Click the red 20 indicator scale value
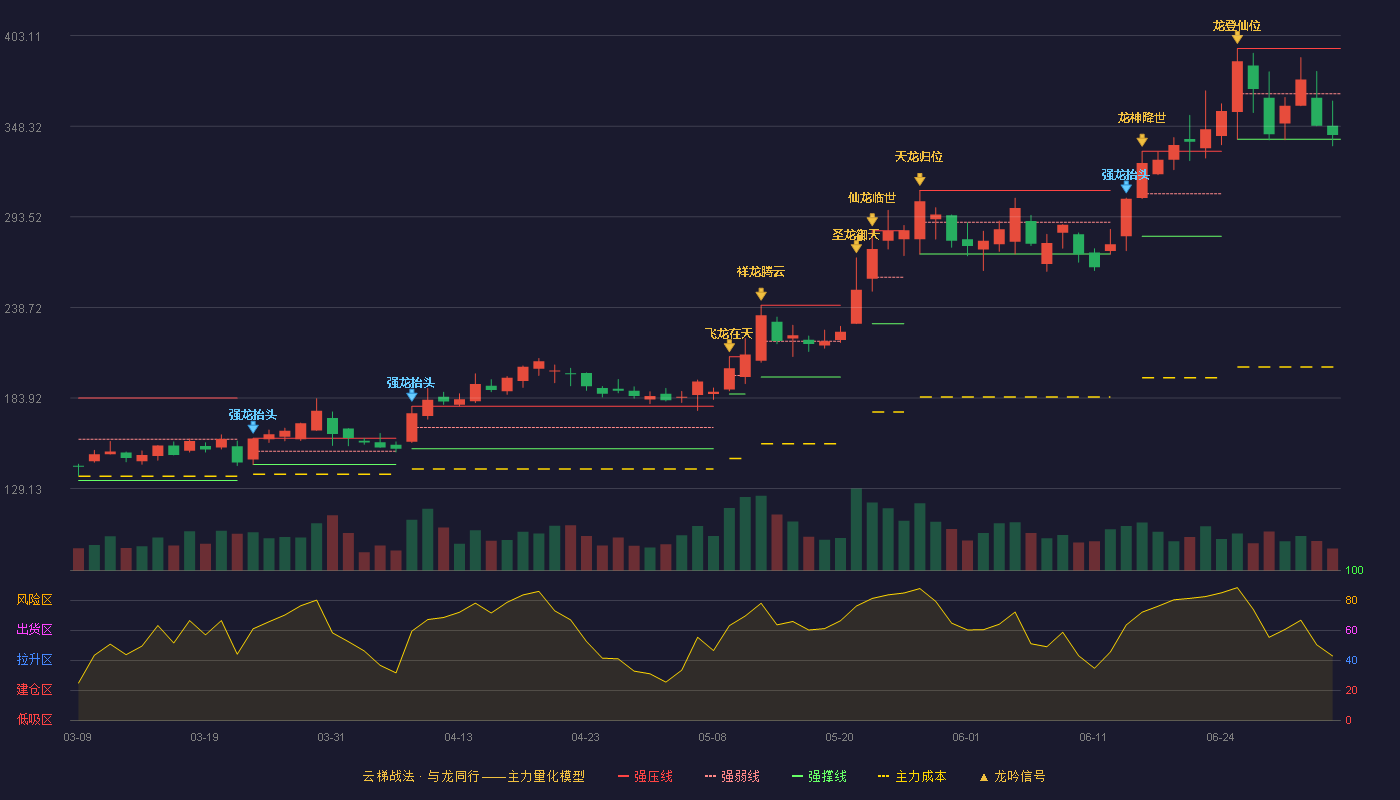This screenshot has height=800, width=1400. pos(1351,691)
